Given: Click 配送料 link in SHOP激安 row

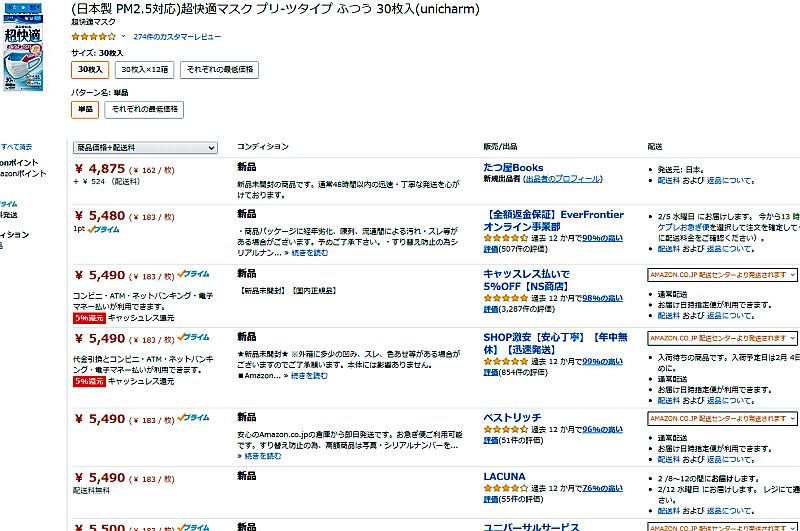Looking at the screenshot, I should pos(668,400).
